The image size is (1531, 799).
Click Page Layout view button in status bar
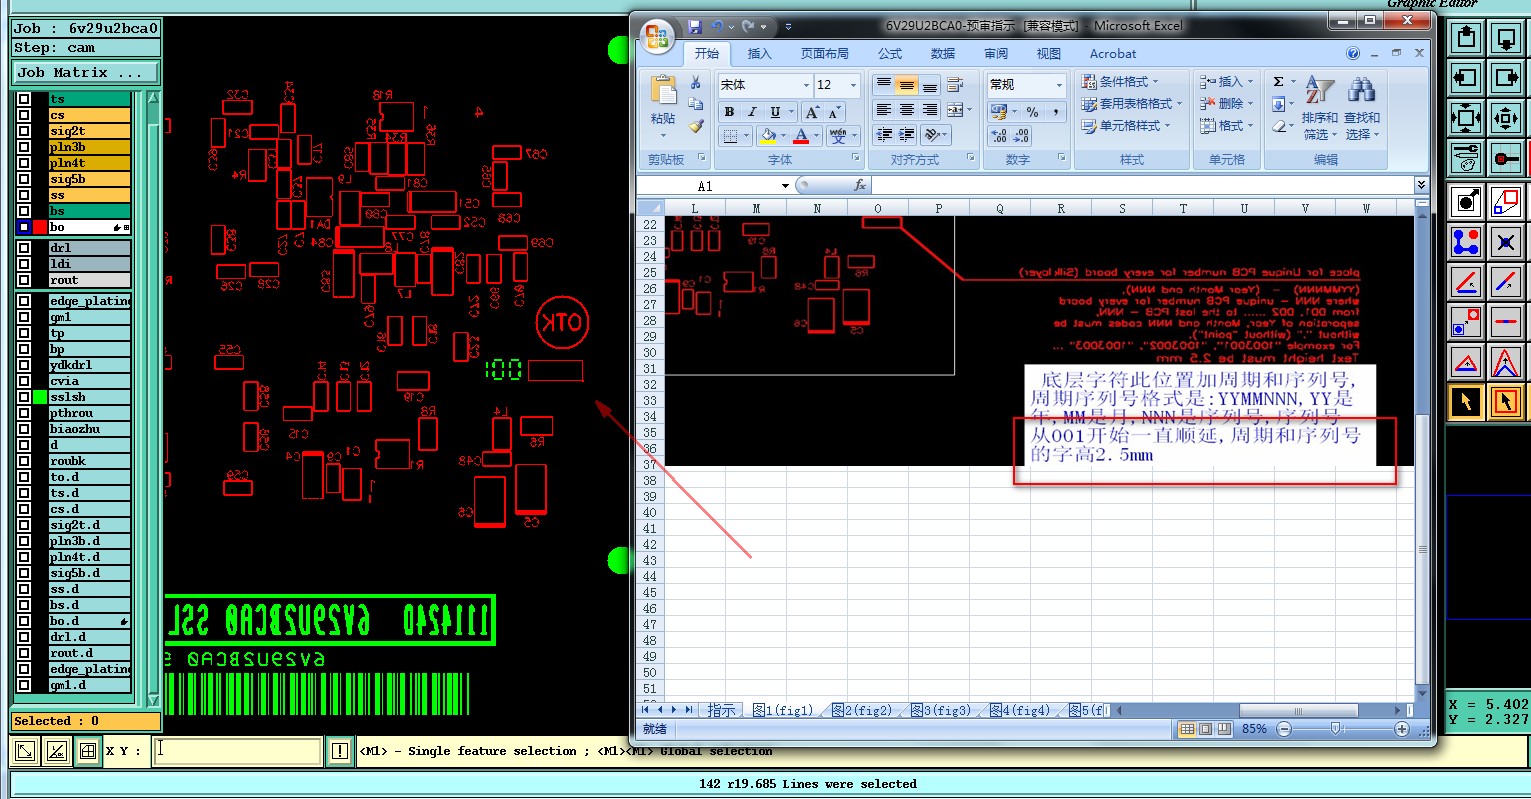tap(1205, 729)
